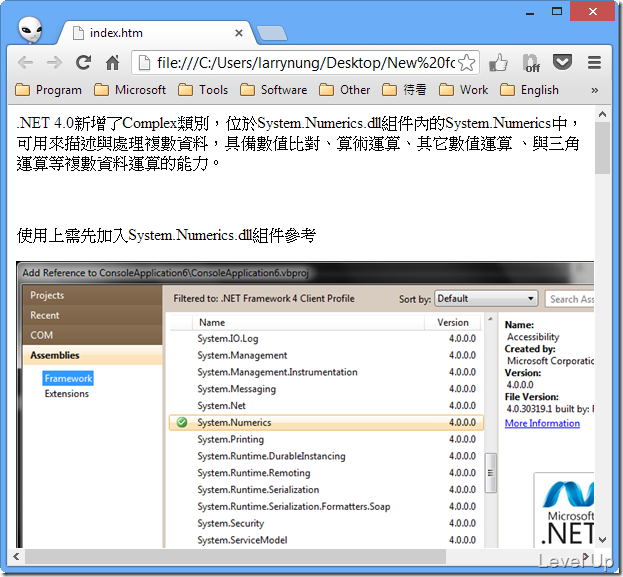Open the Software bookmarks folder
Screen dimensions: 623x577
273,90
